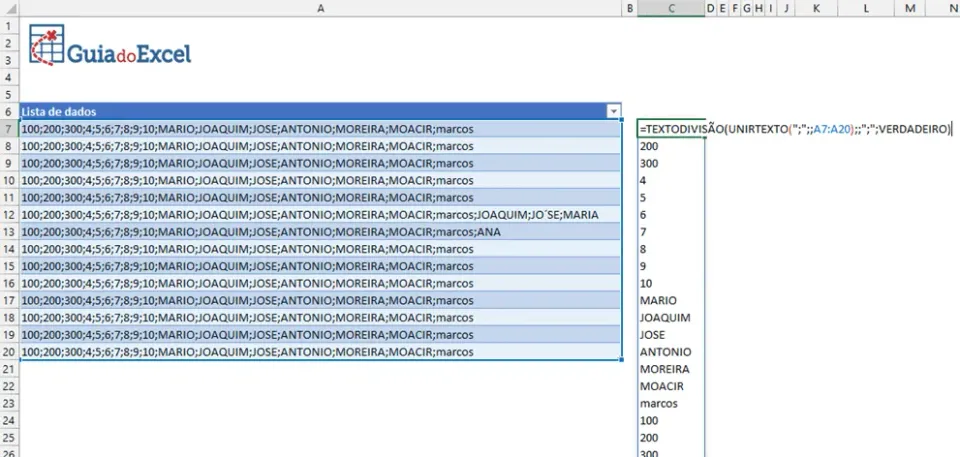
Task: Select row 1 header
Action: (x=9, y=26)
